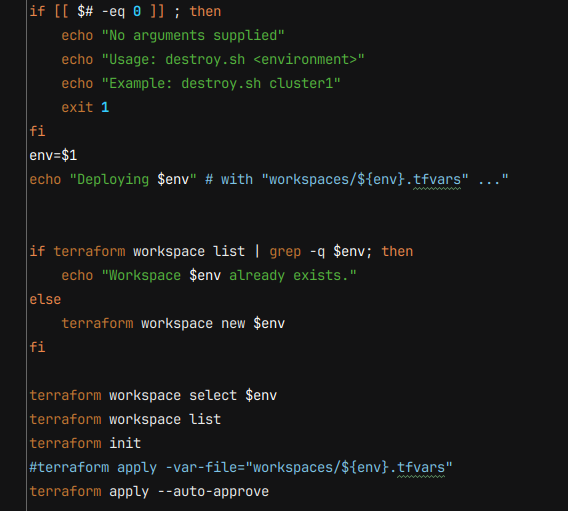Click the $# -eq 0 condition

click(109, 12)
